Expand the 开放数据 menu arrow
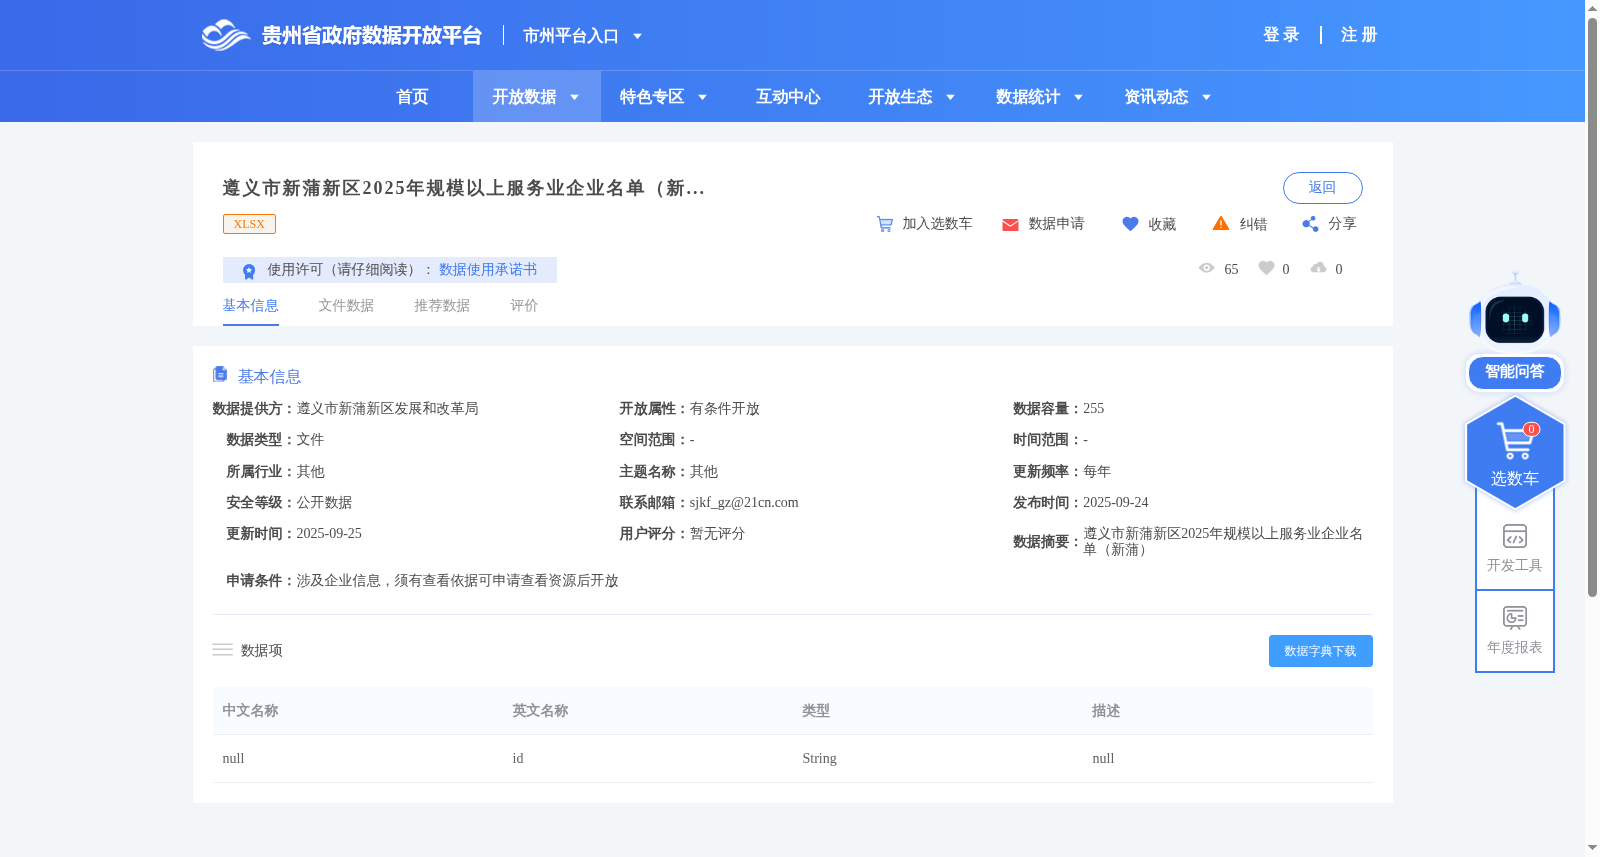 [x=574, y=97]
